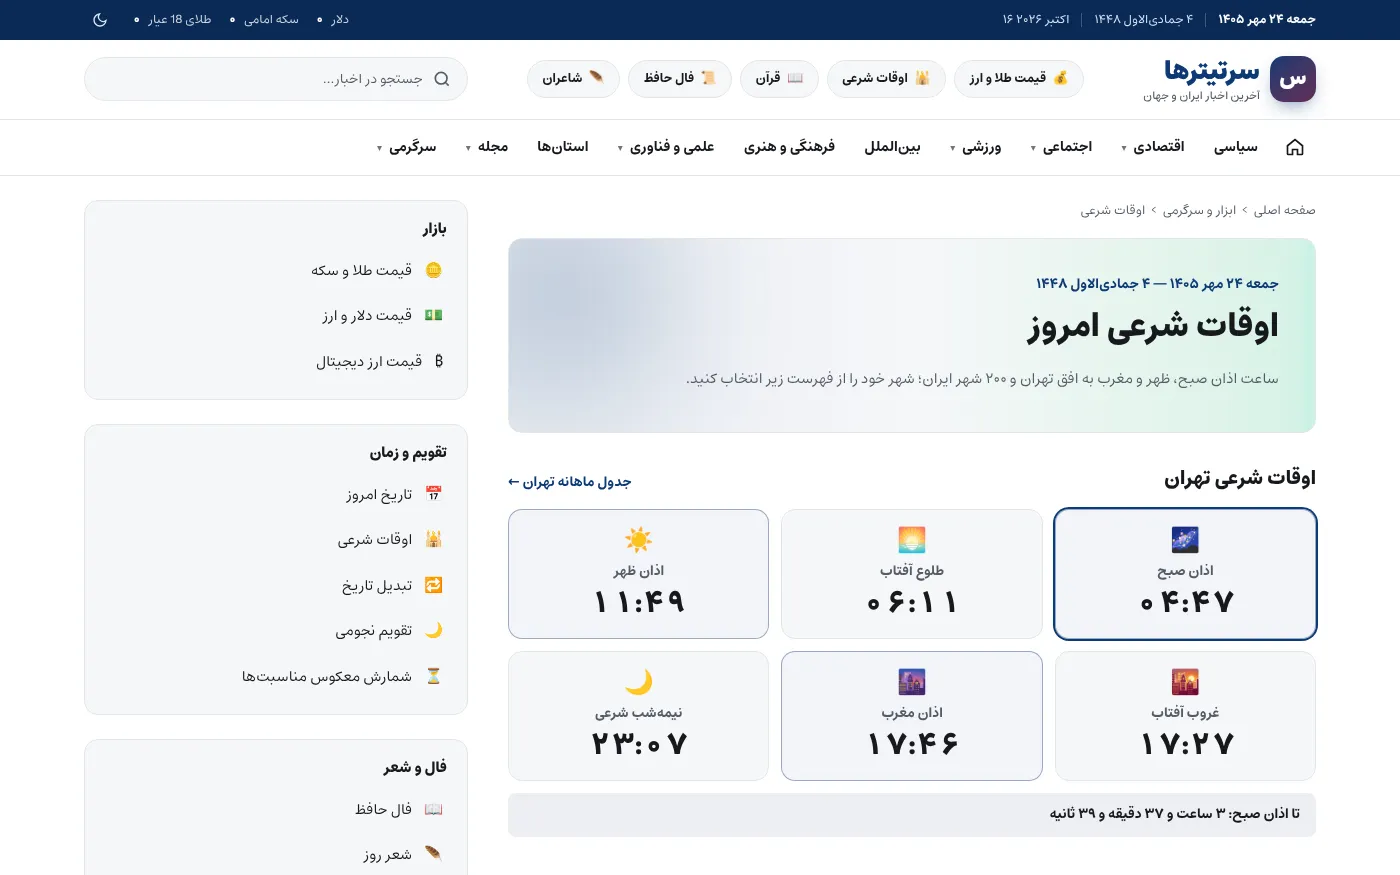Select سیاسی in the main navigation

coord(1236,147)
